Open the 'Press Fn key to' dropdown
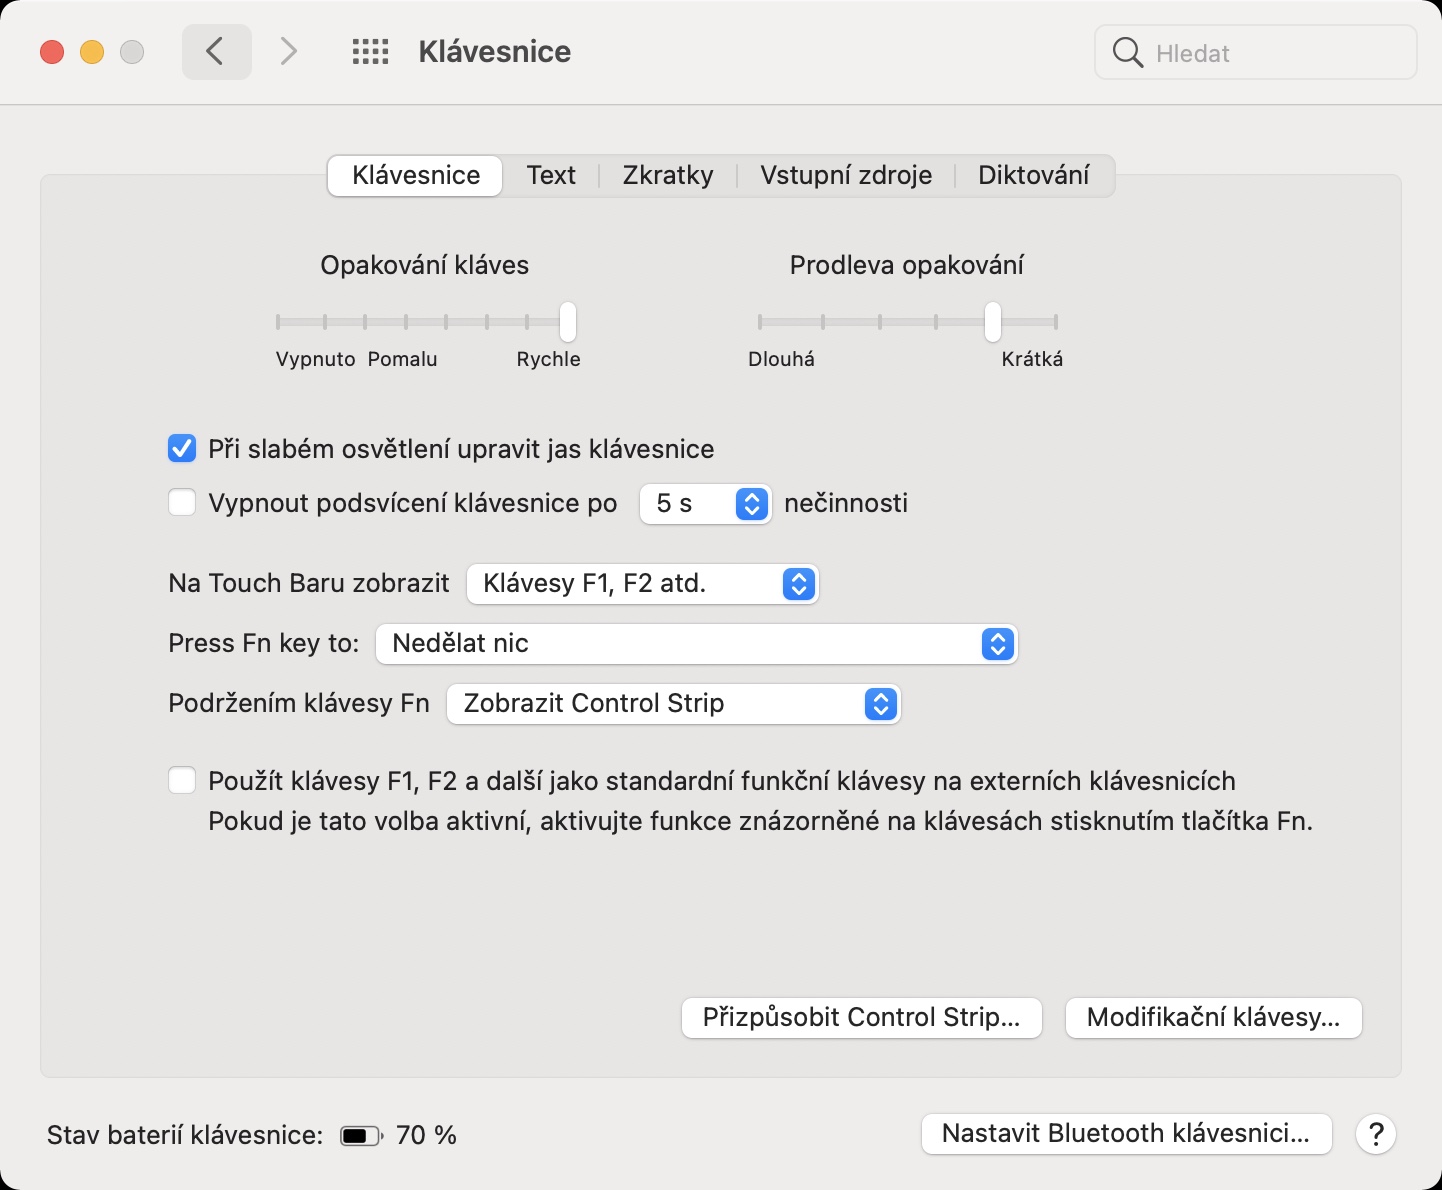Viewport: 1442px width, 1190px height. point(696,644)
